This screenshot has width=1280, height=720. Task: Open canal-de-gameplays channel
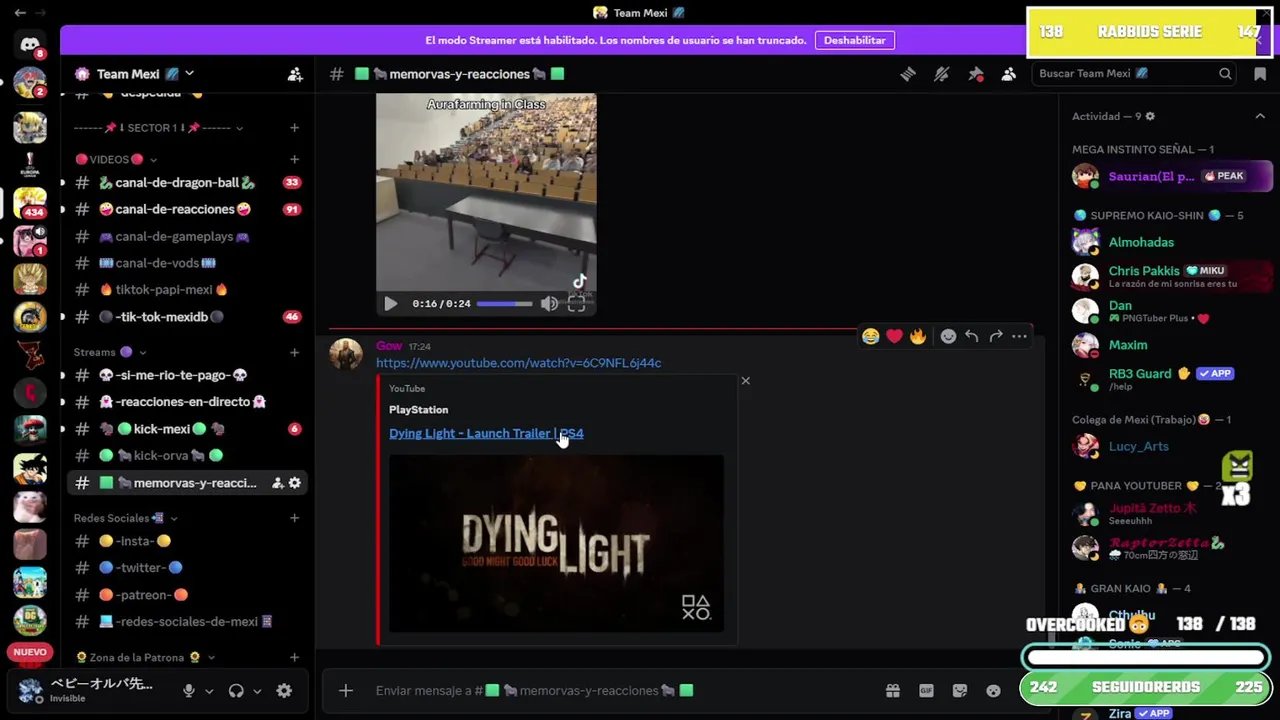click(187, 236)
